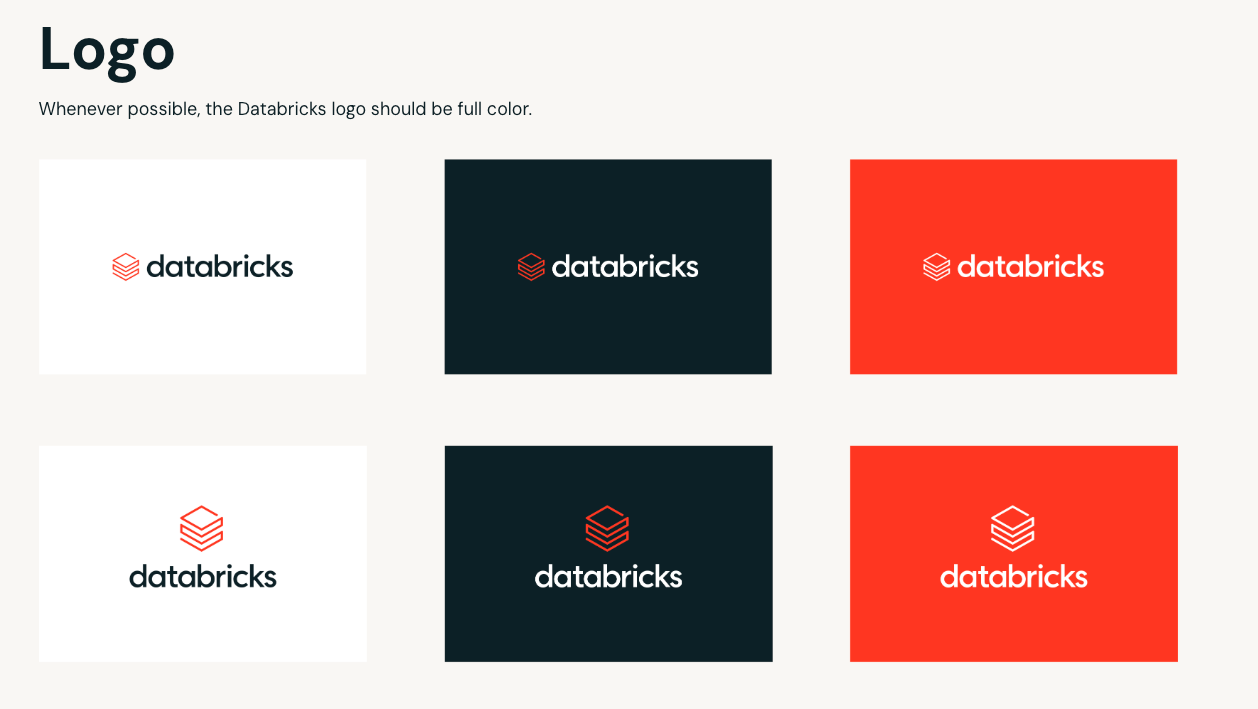Click the stacked Databricks logo on dark card
The image size is (1258, 709).
pyautogui.click(x=608, y=547)
